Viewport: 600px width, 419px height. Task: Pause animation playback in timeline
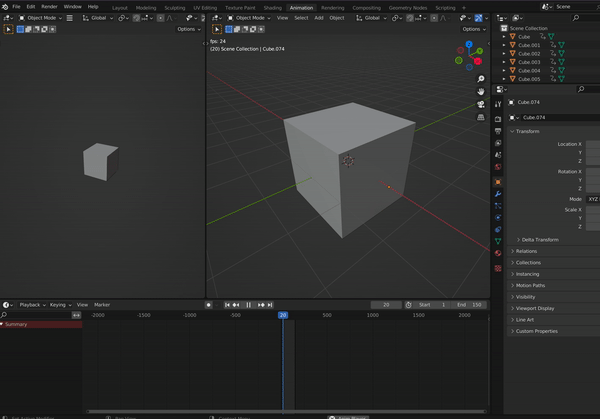pyautogui.click(x=248, y=304)
